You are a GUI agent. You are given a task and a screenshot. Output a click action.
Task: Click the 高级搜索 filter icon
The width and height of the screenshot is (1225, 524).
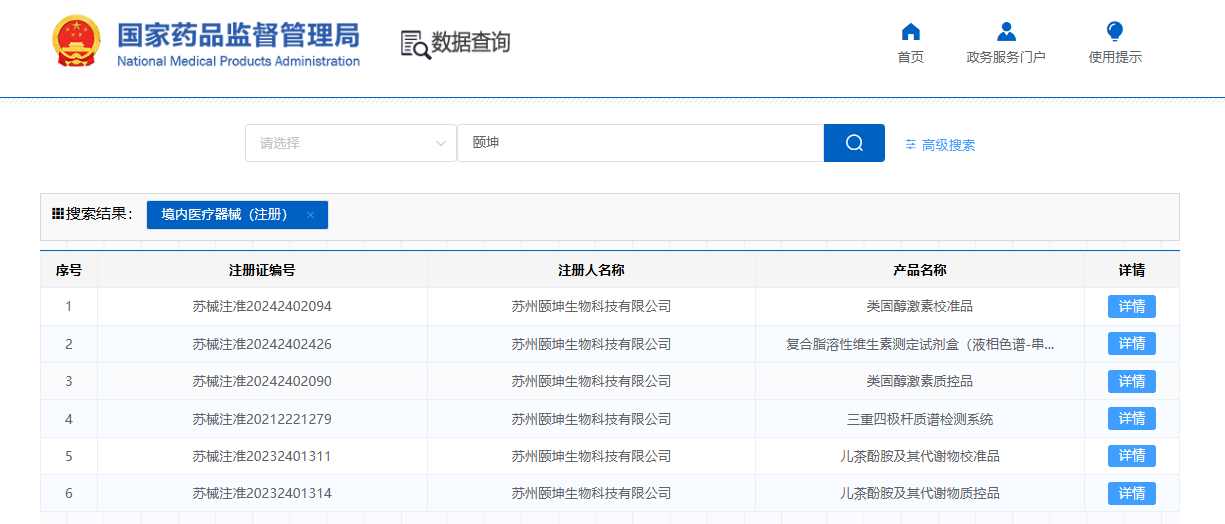point(910,145)
